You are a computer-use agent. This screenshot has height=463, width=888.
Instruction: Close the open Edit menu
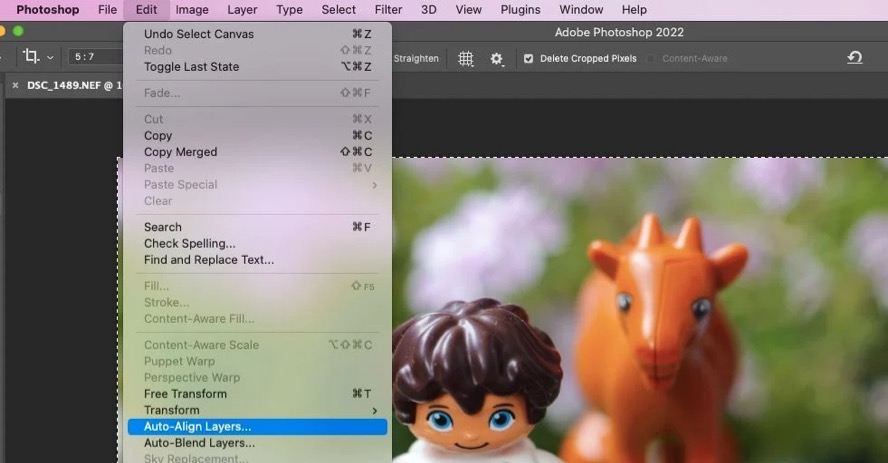[146, 10]
